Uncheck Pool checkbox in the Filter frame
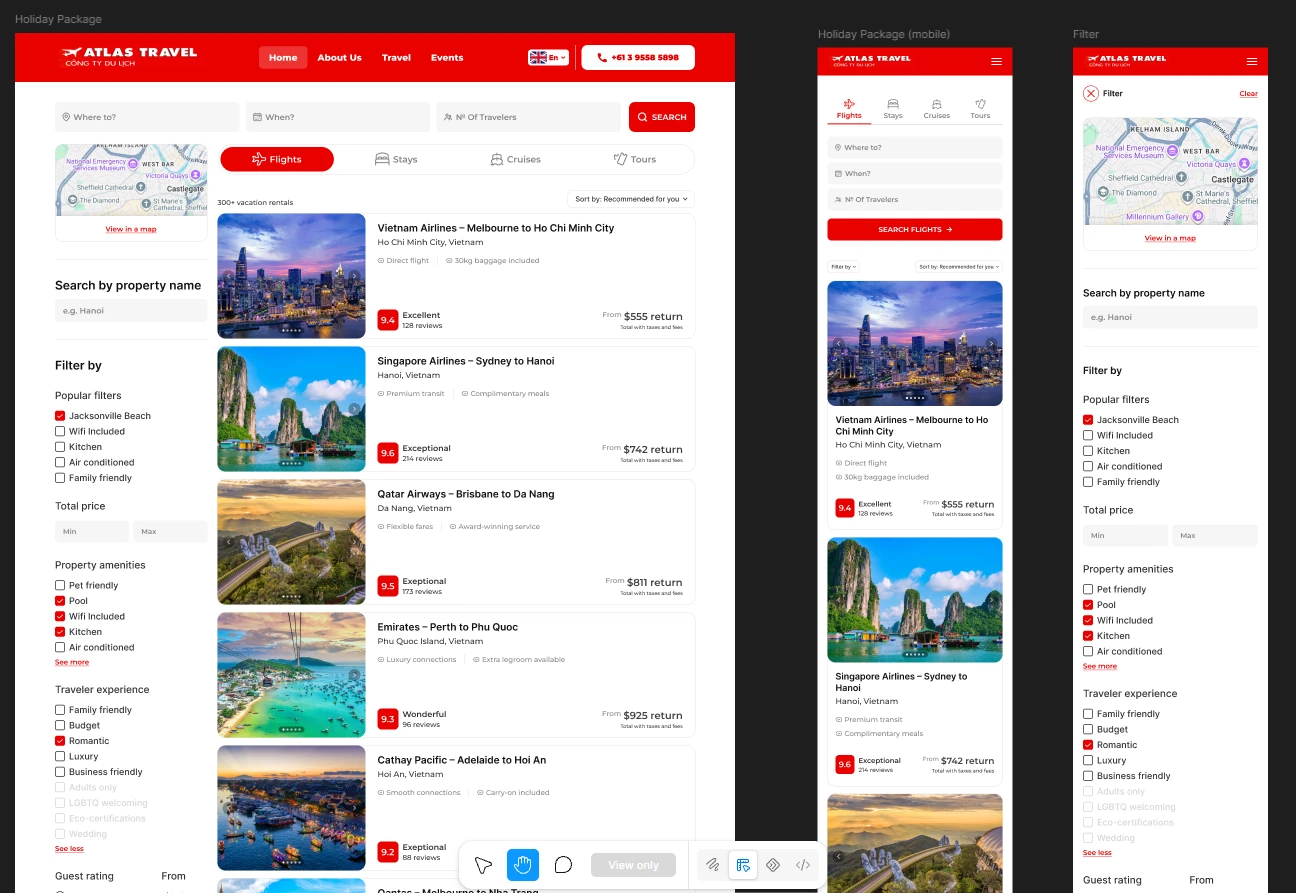This screenshot has width=1296, height=893. (x=1088, y=605)
